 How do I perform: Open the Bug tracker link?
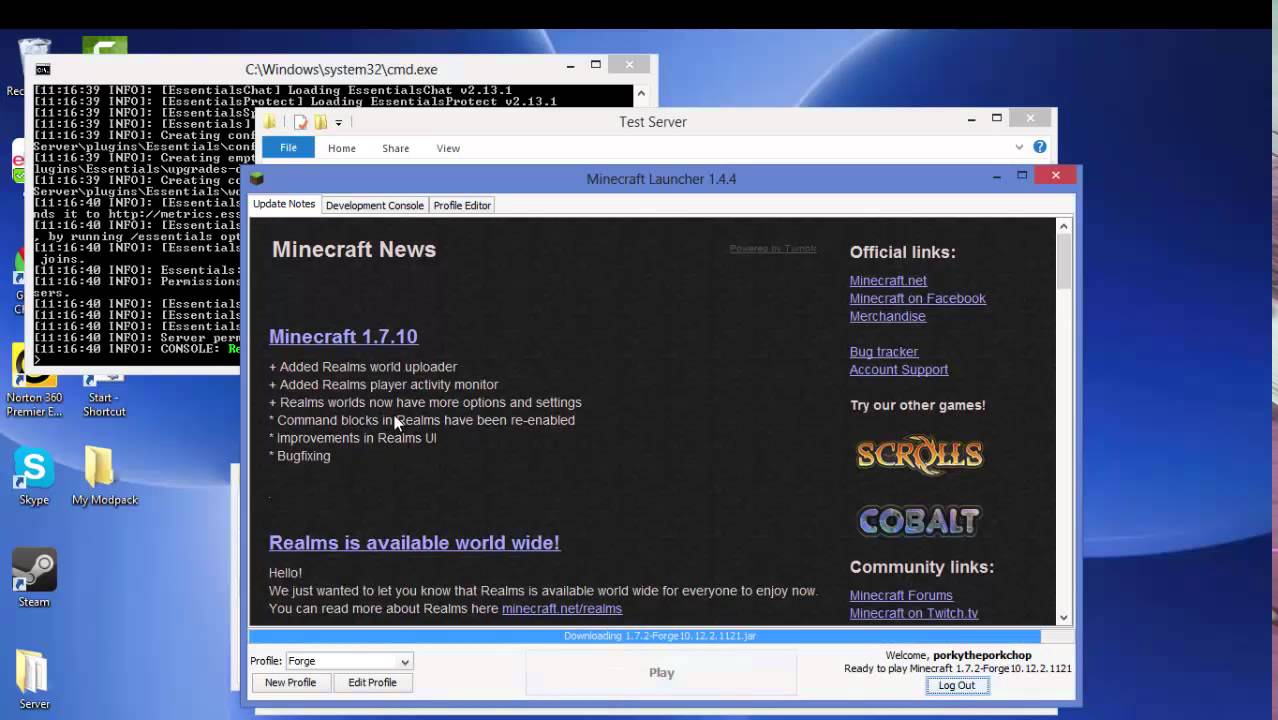(884, 352)
